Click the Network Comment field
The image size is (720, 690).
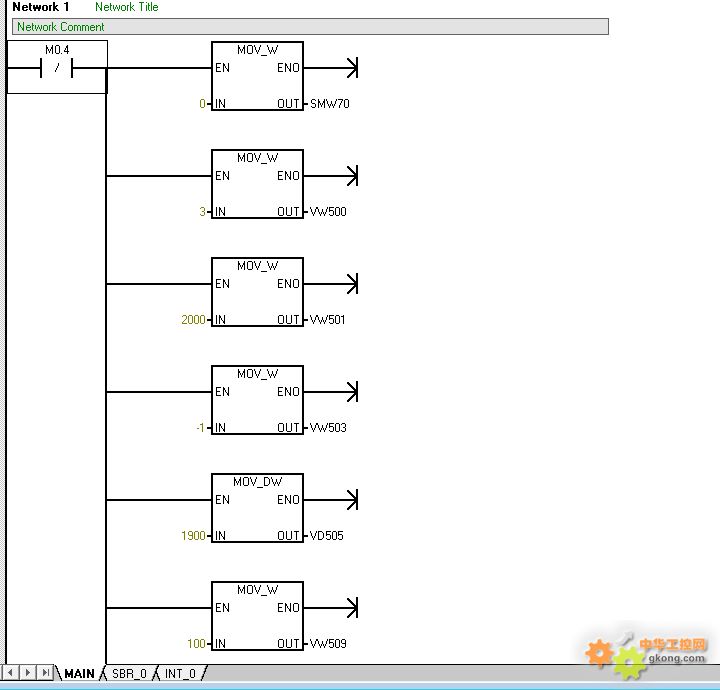[310, 27]
